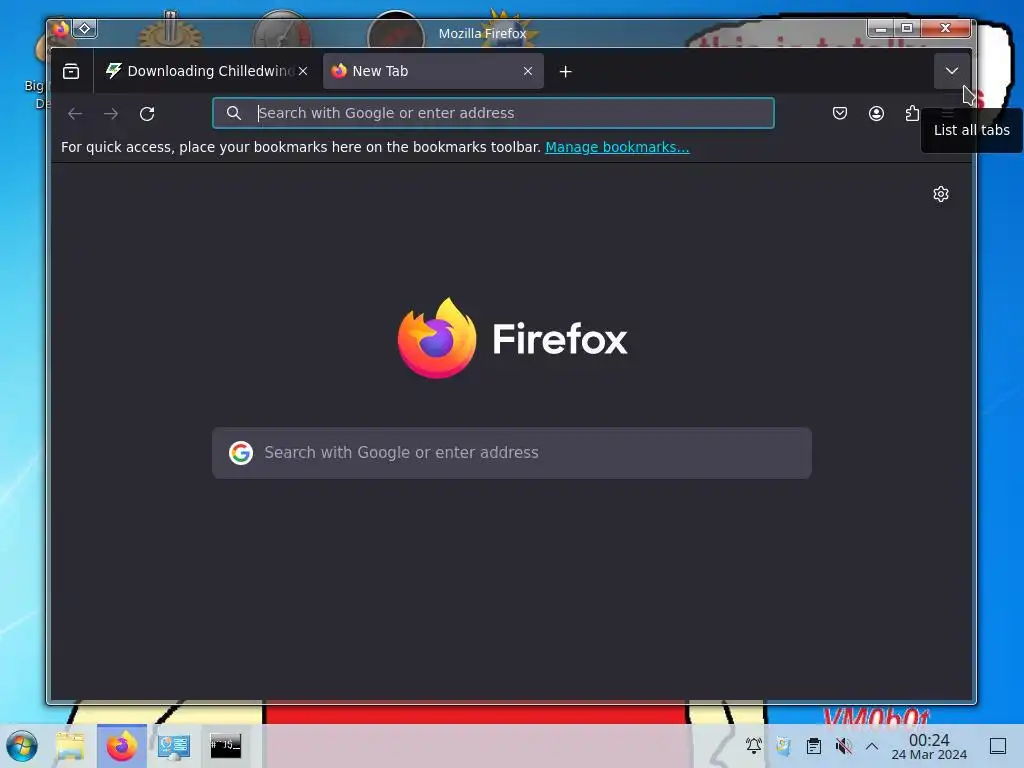This screenshot has width=1024, height=768.
Task: Open the clock showing 00:24
Action: pyautogui.click(x=929, y=746)
